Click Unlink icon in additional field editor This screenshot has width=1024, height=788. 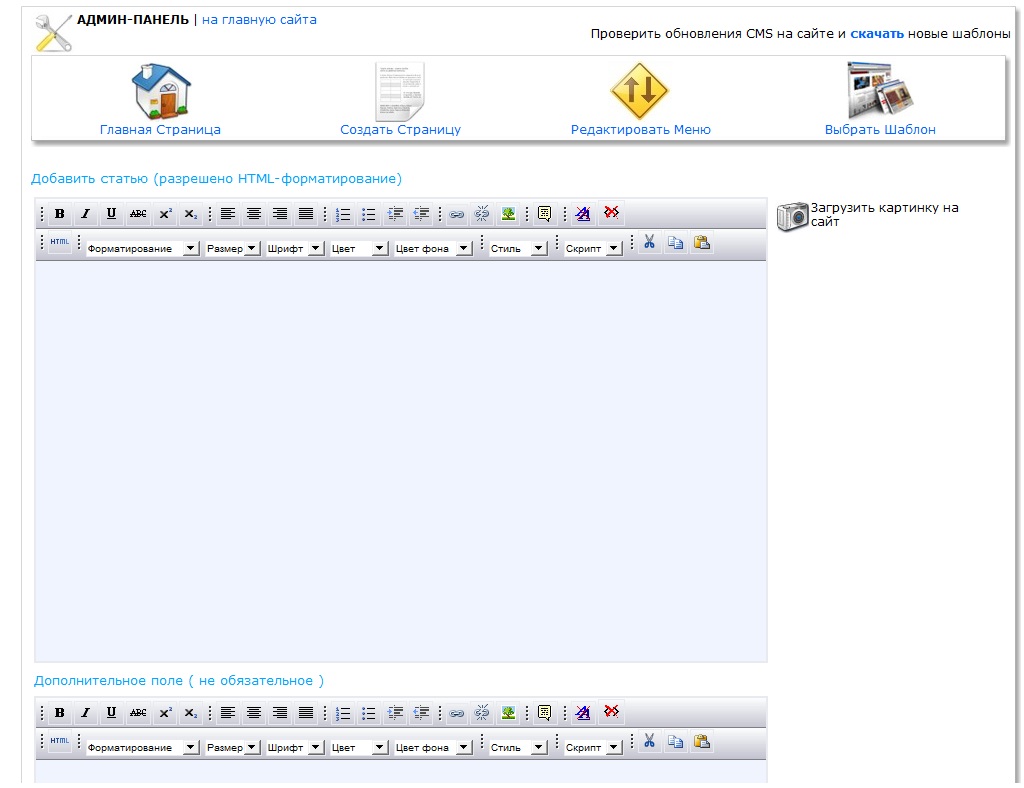click(482, 713)
